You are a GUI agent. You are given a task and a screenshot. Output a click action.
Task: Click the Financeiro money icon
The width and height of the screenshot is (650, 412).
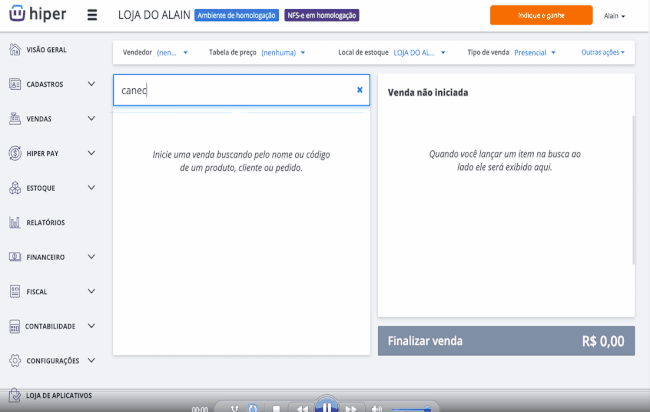tap(15, 257)
